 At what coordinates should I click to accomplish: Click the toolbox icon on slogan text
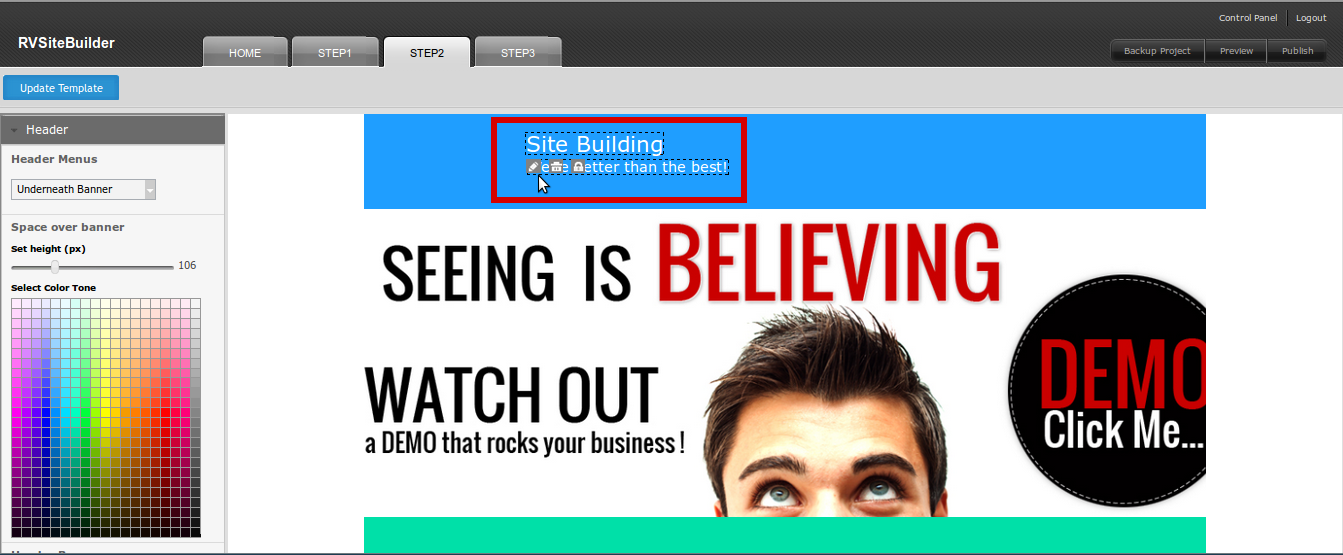pos(556,167)
